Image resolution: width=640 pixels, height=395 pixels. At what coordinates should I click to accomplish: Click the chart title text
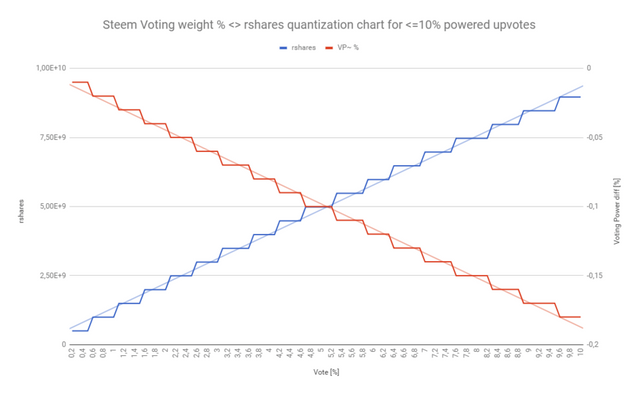pyautogui.click(x=319, y=25)
